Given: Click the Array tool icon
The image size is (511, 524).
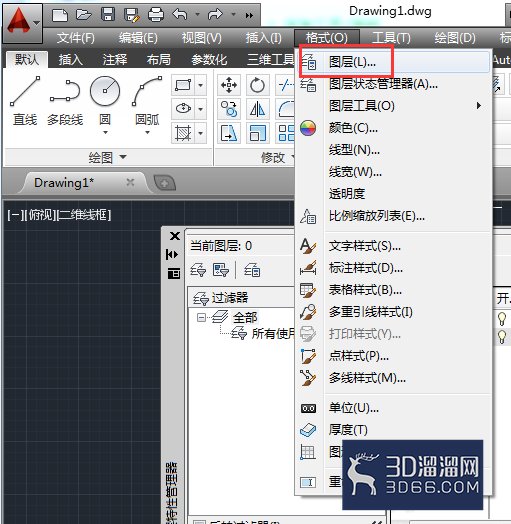Looking at the screenshot, I should coord(286,133).
